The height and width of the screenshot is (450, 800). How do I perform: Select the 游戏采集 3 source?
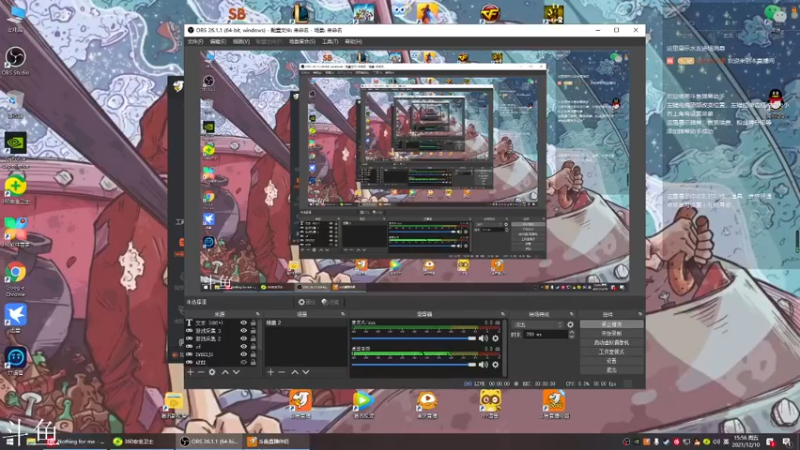point(220,331)
